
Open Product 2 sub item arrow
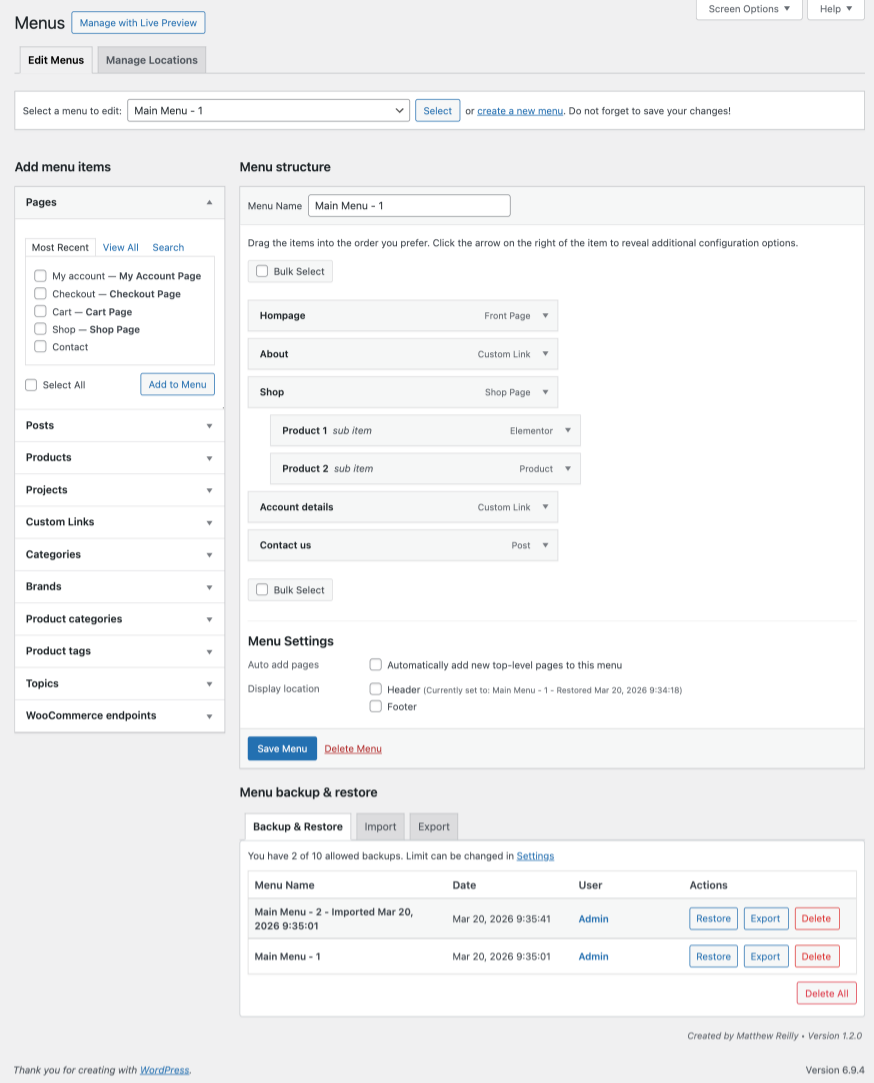point(567,469)
